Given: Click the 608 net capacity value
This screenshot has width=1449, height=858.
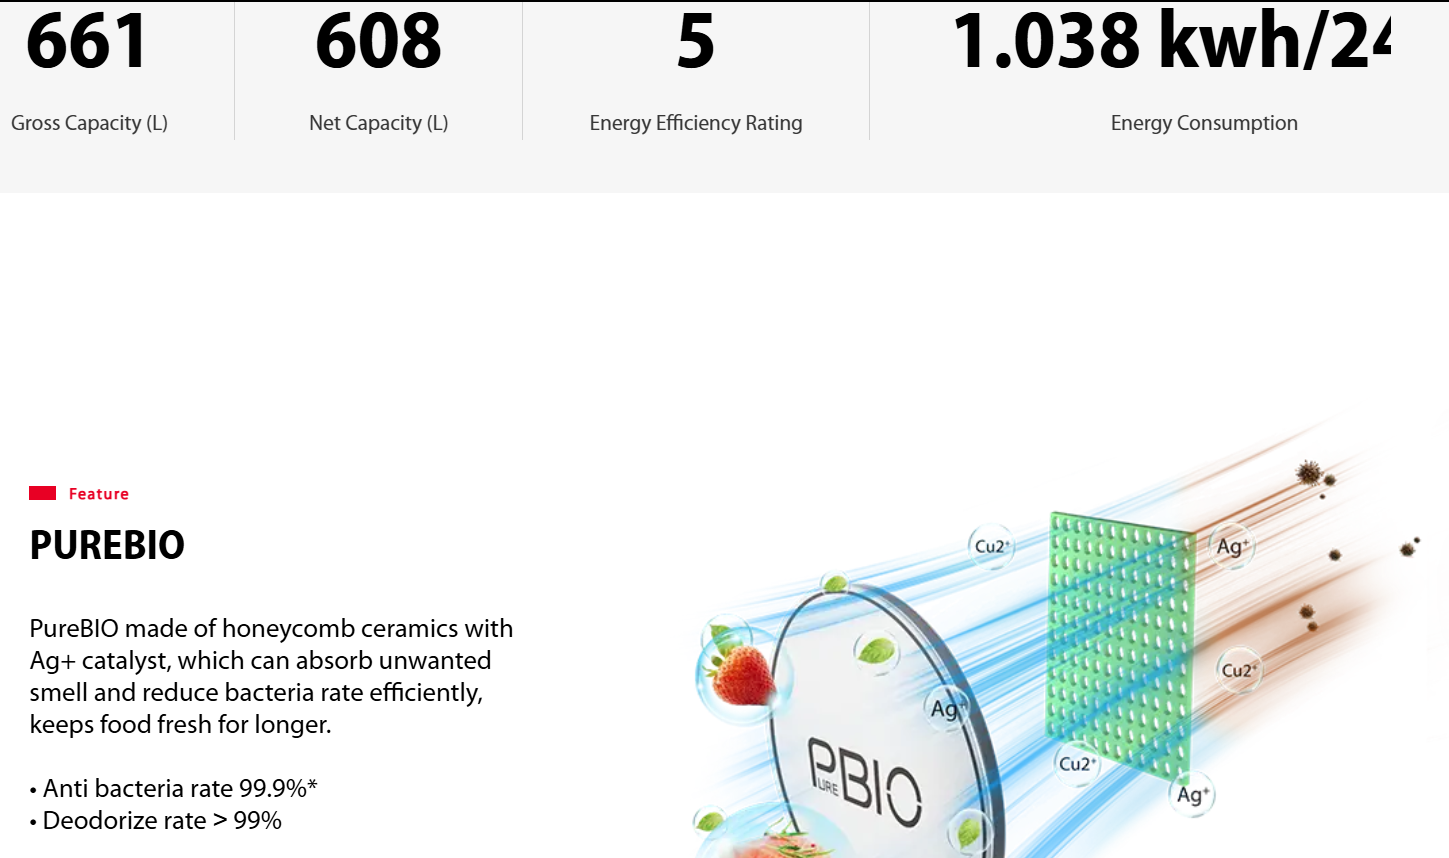Looking at the screenshot, I should pos(378,42).
